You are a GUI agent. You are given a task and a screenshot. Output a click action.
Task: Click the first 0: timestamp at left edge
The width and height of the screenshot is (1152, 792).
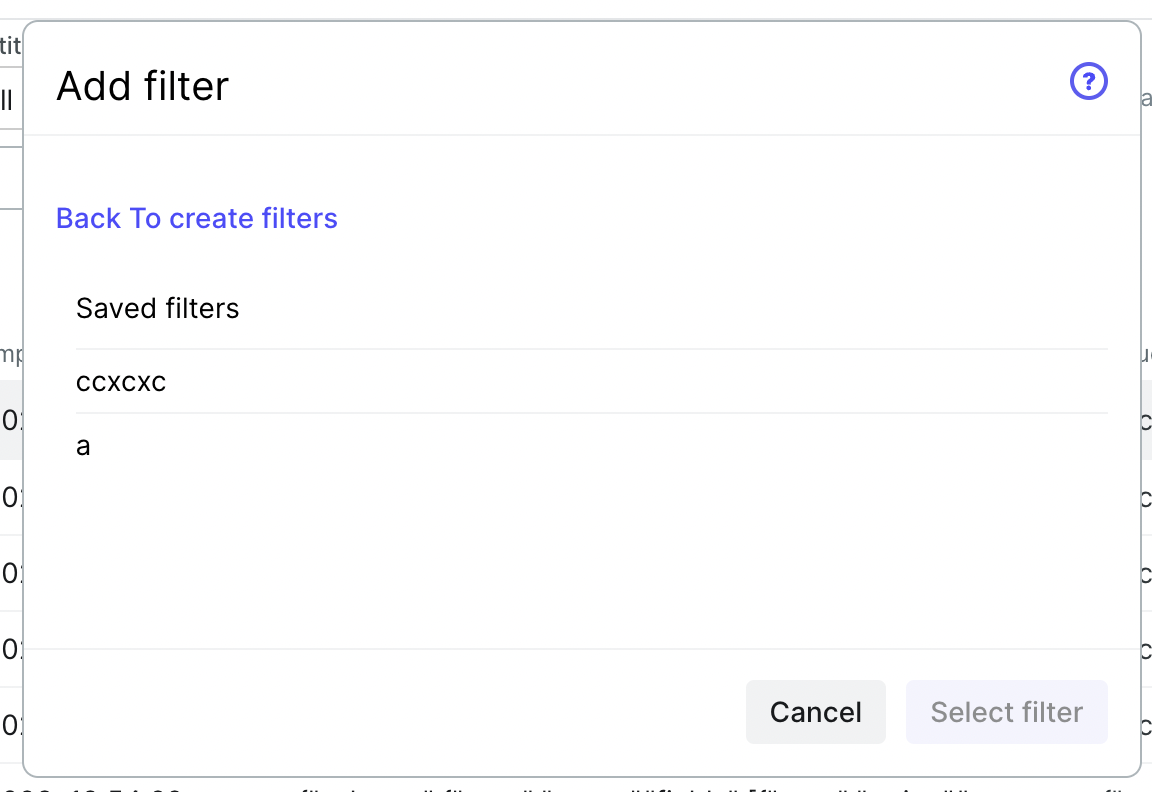pyautogui.click(x=8, y=422)
